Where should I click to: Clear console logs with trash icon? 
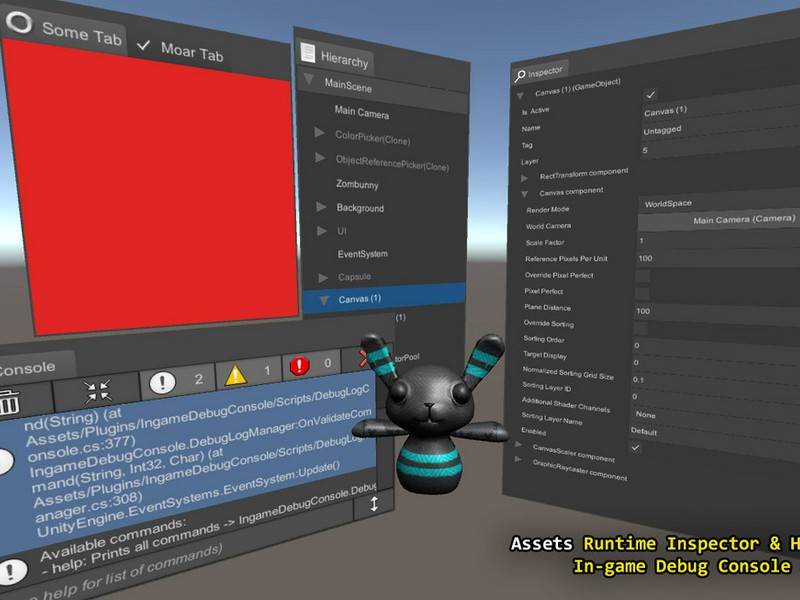coord(9,403)
